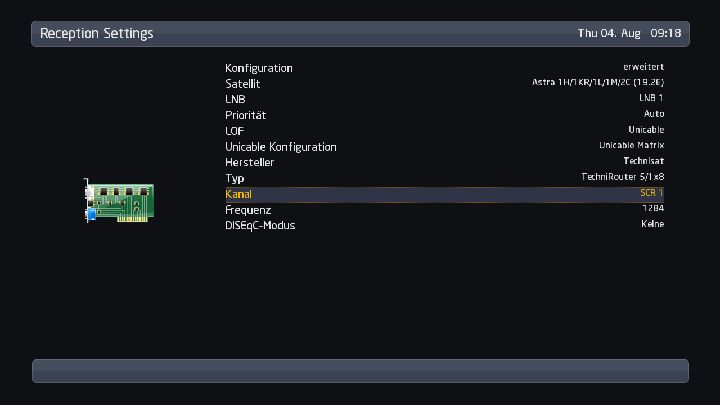Change manufacturer value 'Technisat'

pos(643,161)
